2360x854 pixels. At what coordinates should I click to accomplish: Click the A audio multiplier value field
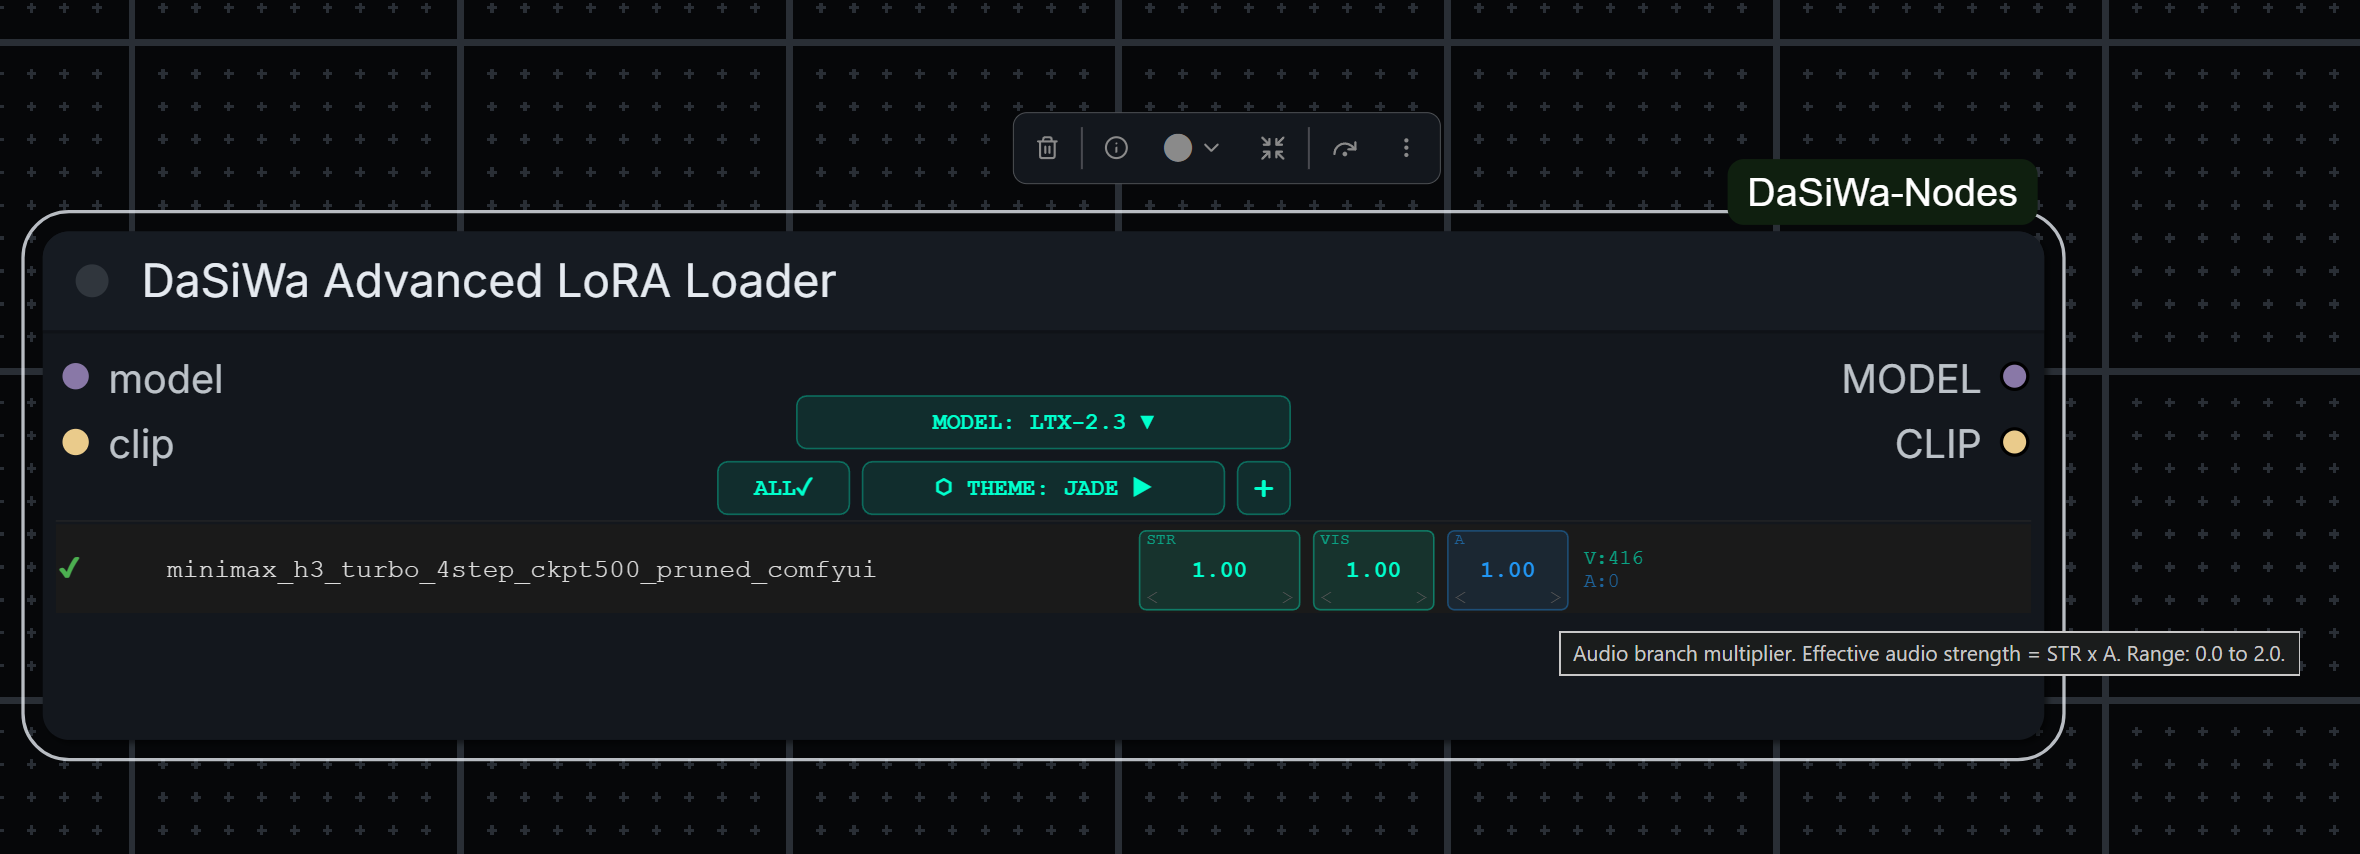(x=1507, y=570)
